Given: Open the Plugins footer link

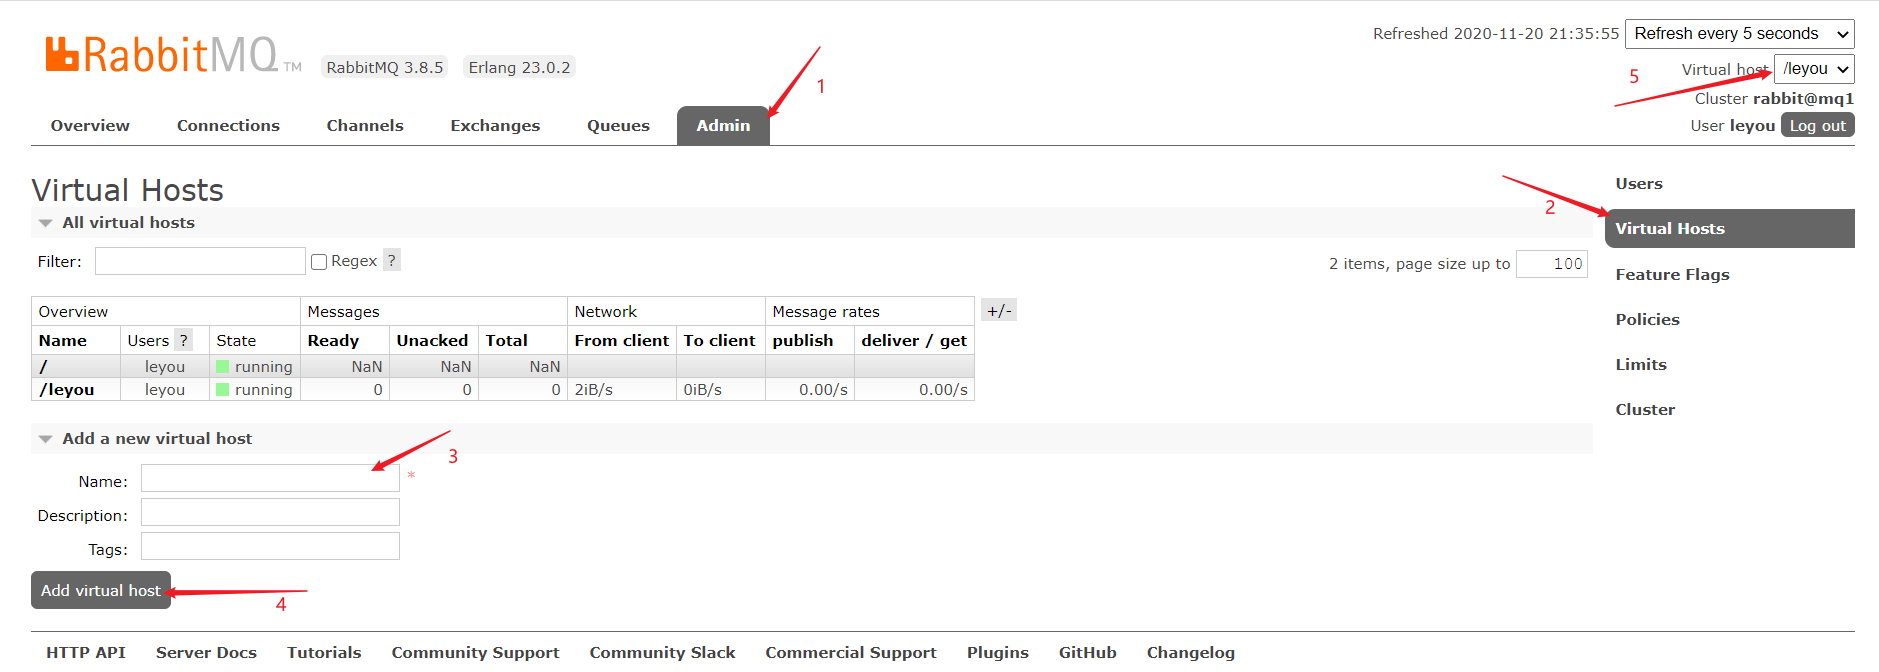Looking at the screenshot, I should [997, 652].
